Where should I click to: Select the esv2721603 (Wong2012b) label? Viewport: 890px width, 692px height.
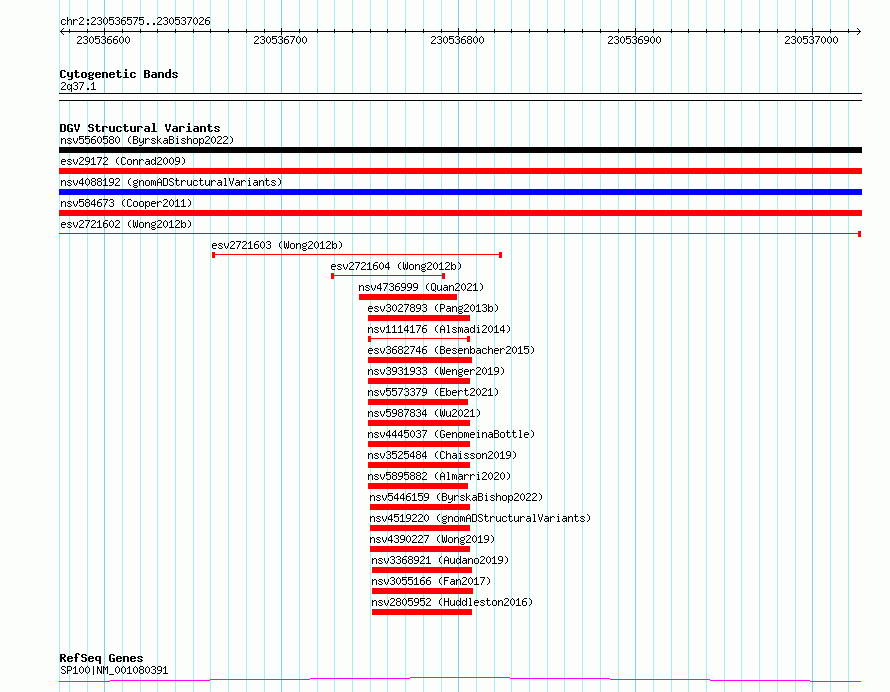pos(278,245)
